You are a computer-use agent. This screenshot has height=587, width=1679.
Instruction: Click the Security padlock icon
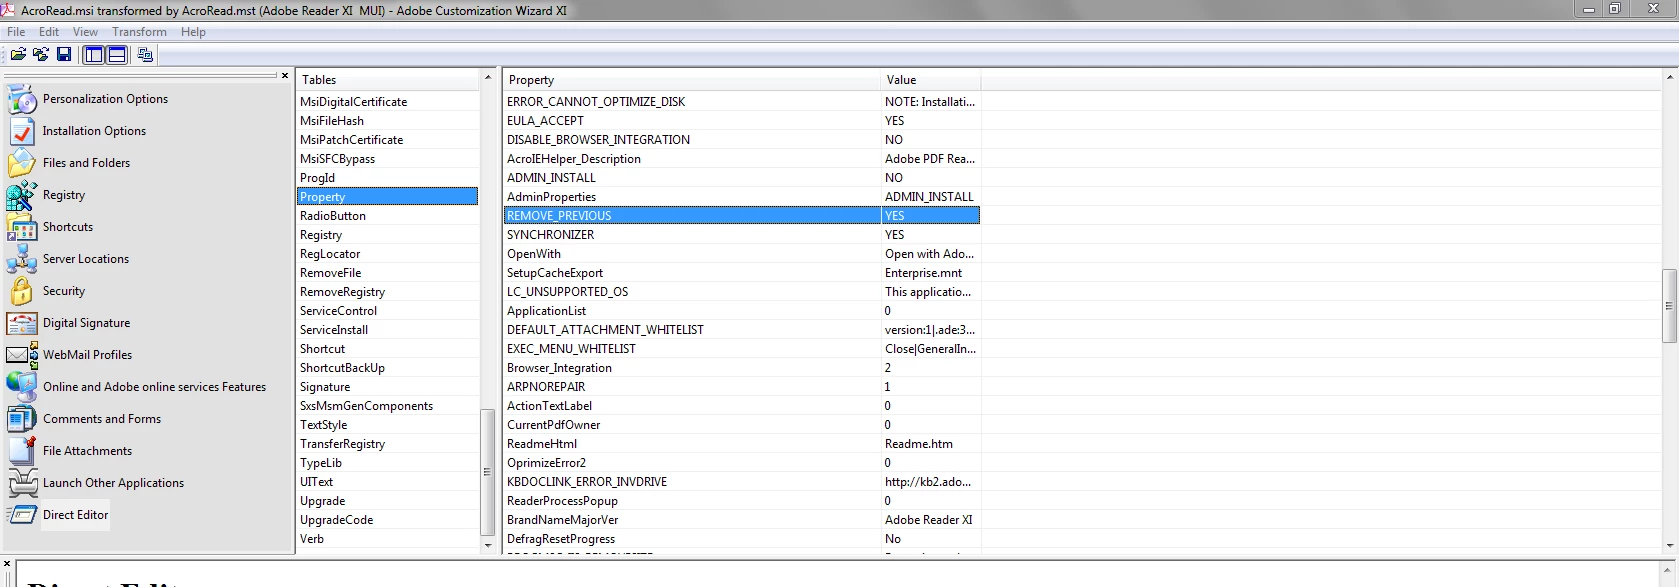tap(21, 291)
